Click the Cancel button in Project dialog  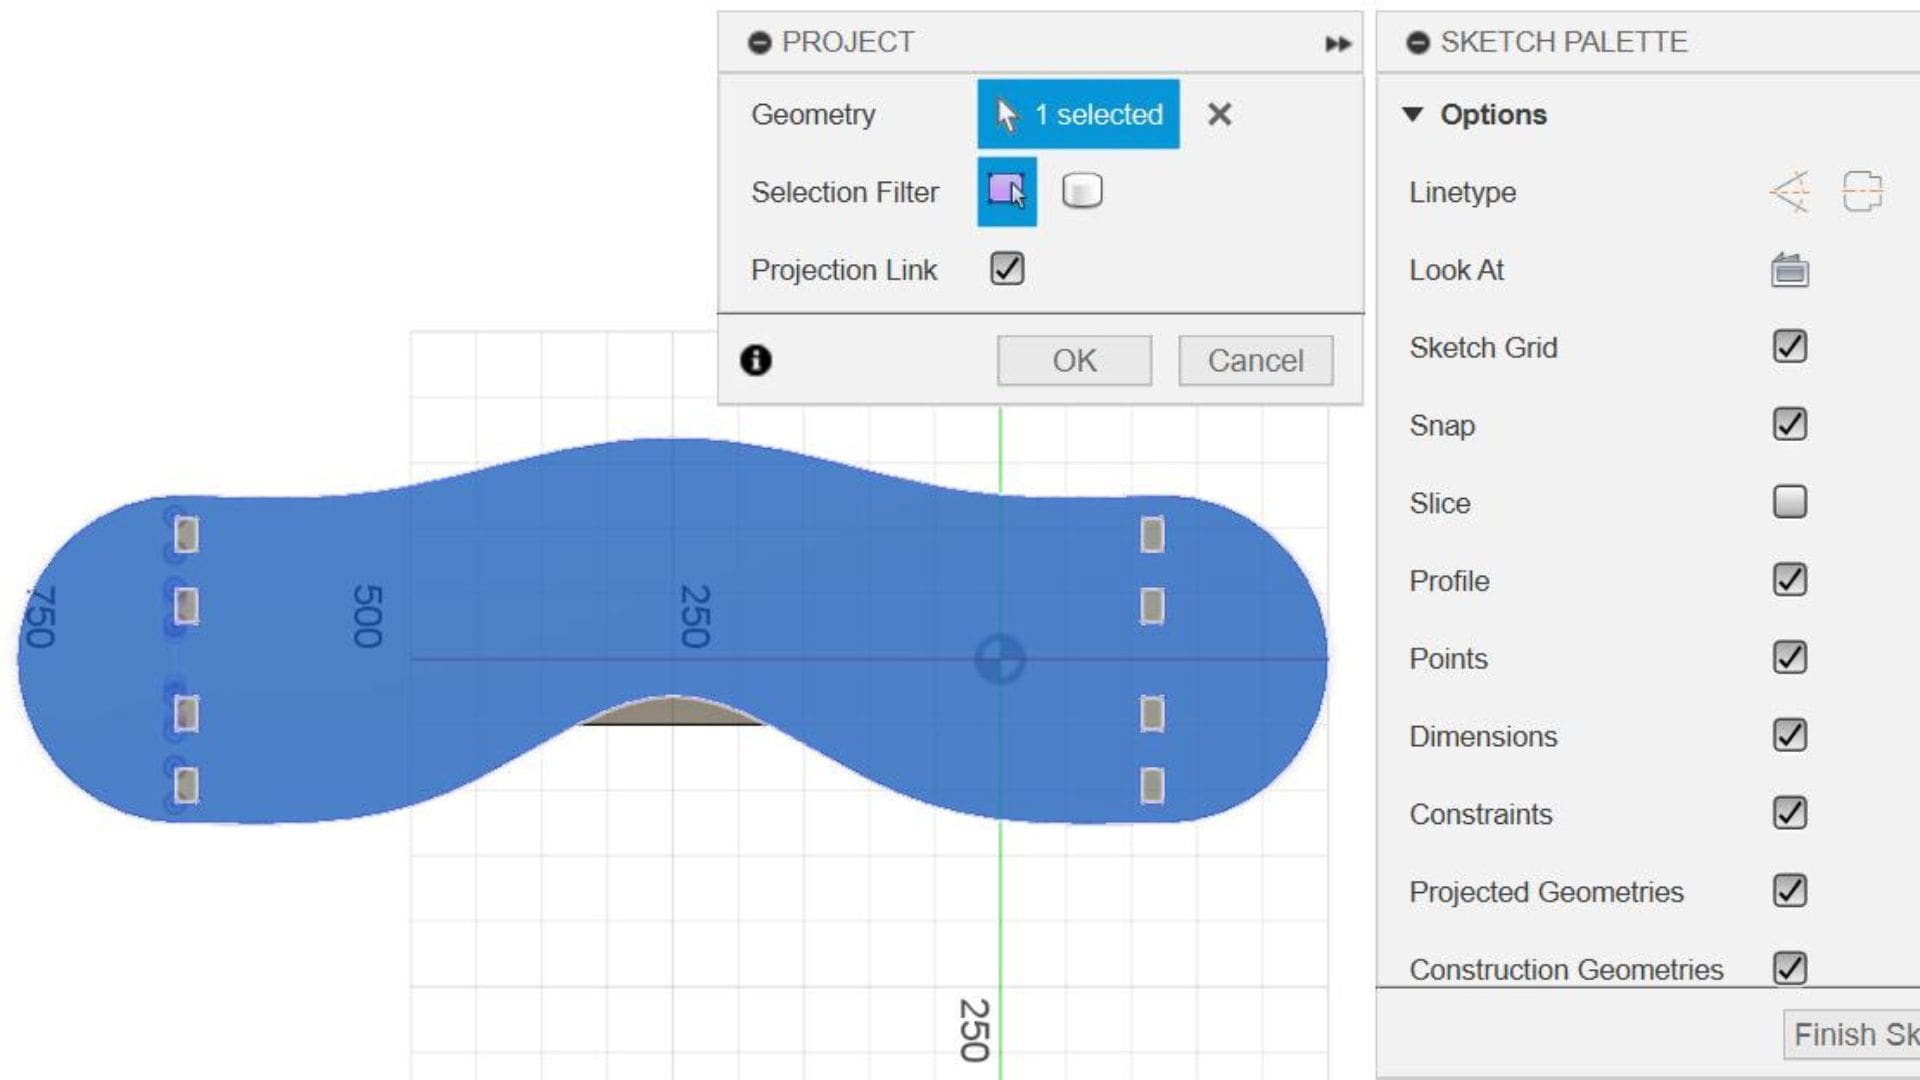pos(1255,360)
